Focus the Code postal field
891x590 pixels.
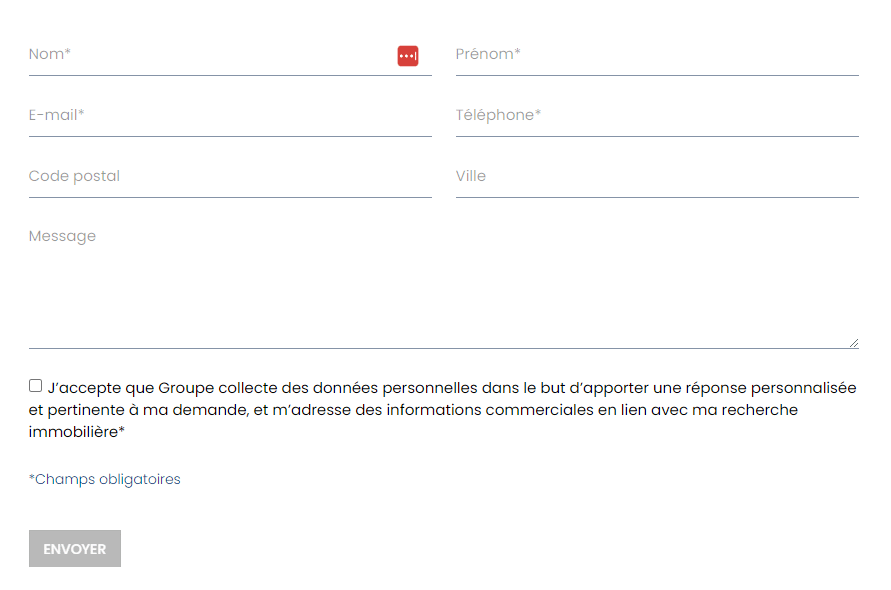[230, 177]
